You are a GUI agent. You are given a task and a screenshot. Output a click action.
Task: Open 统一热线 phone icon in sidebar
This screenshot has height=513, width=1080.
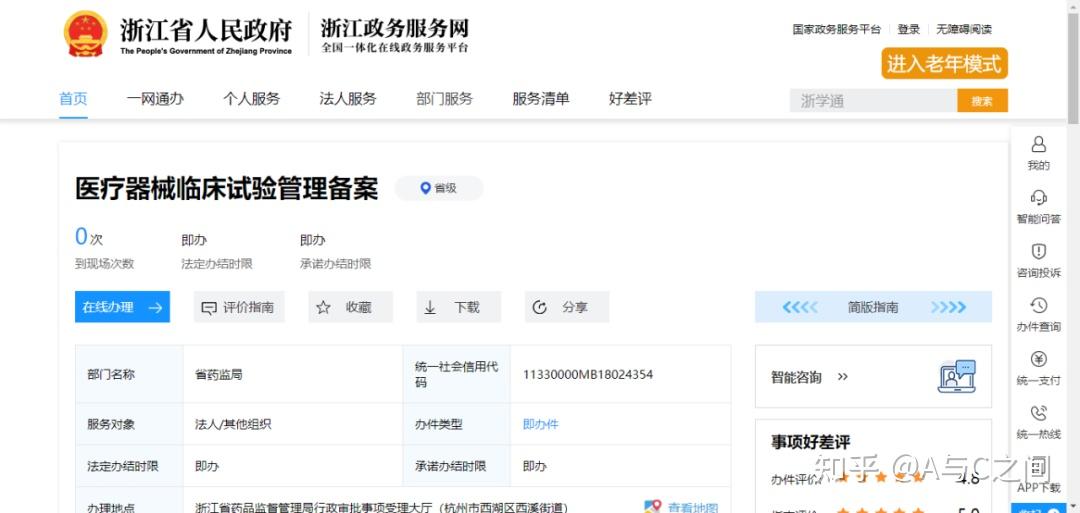pos(1039,413)
